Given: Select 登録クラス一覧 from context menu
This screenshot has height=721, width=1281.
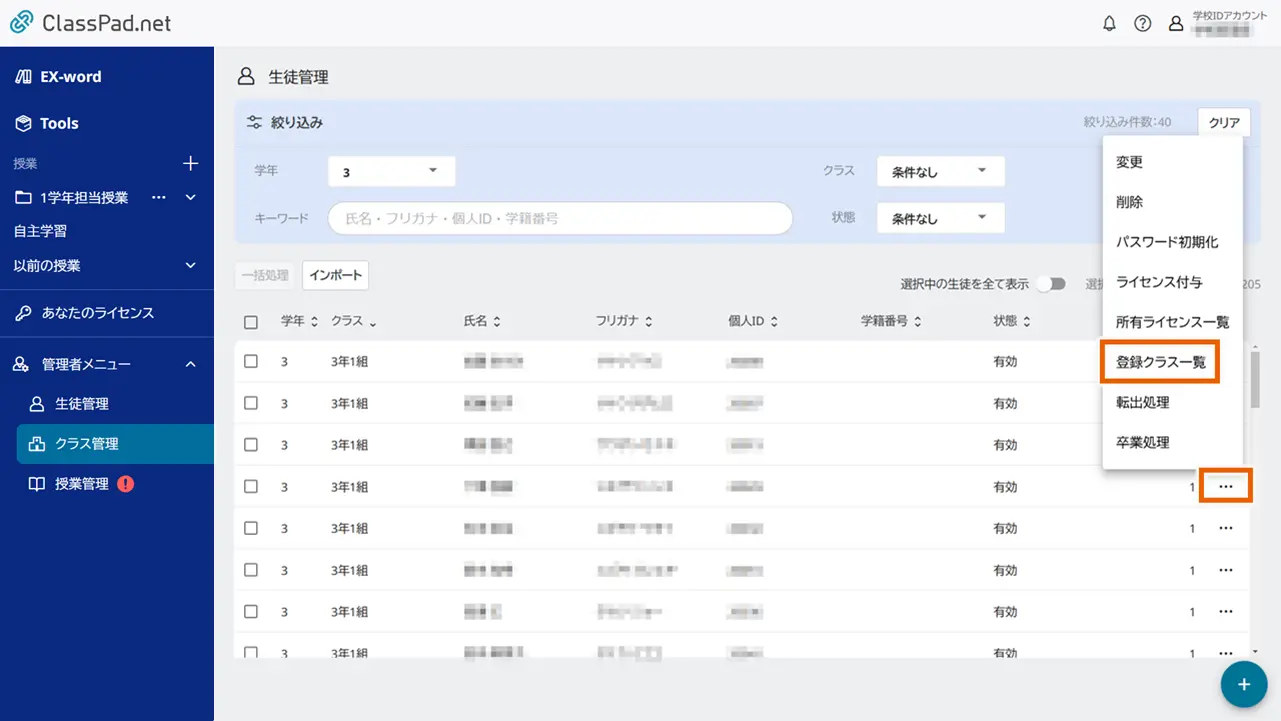Looking at the screenshot, I should coord(1159,362).
